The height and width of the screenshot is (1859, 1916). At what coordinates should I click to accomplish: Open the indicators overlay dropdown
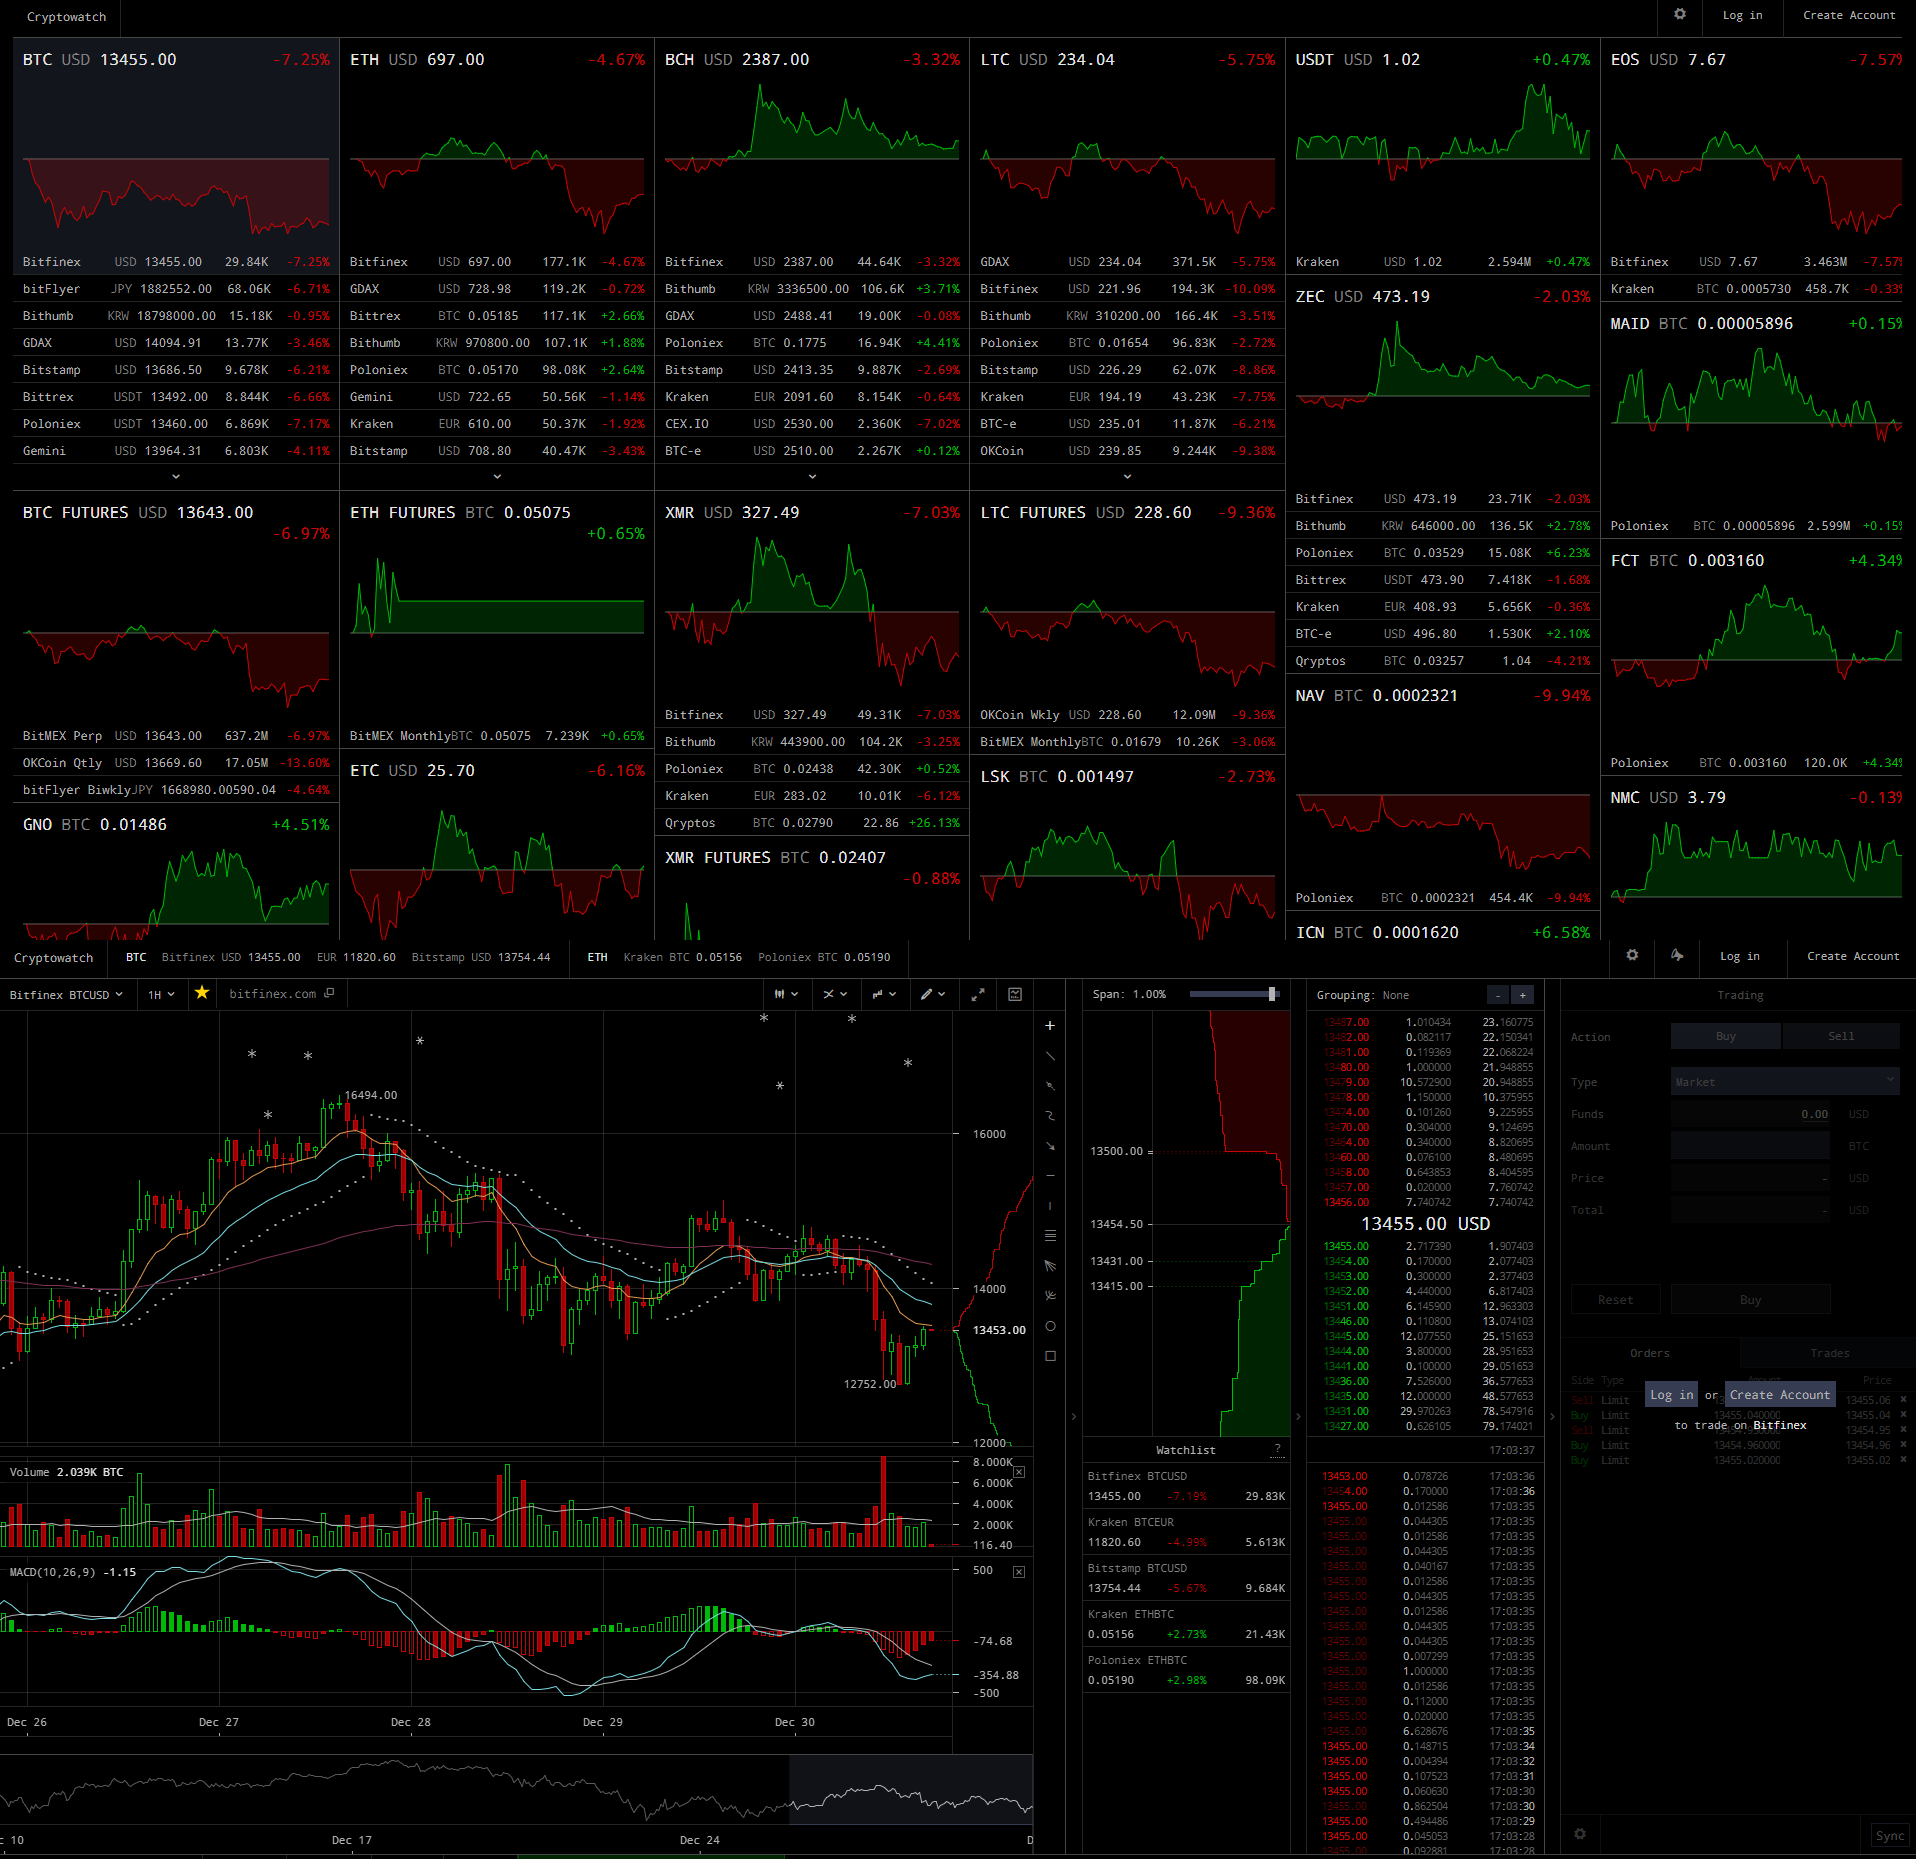click(x=835, y=994)
